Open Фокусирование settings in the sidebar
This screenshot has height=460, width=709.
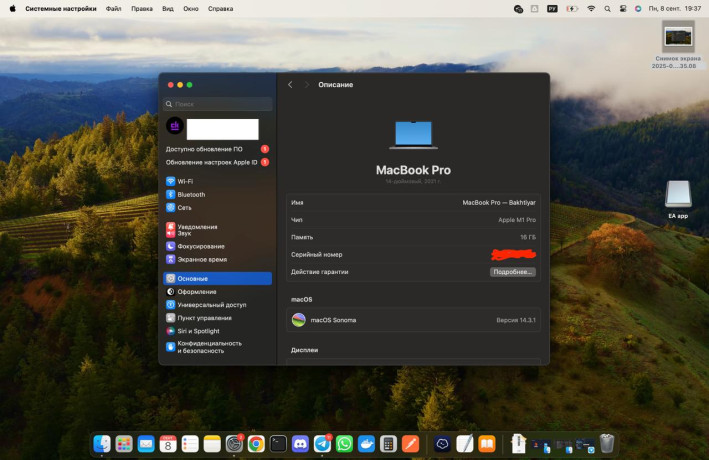[218, 247]
